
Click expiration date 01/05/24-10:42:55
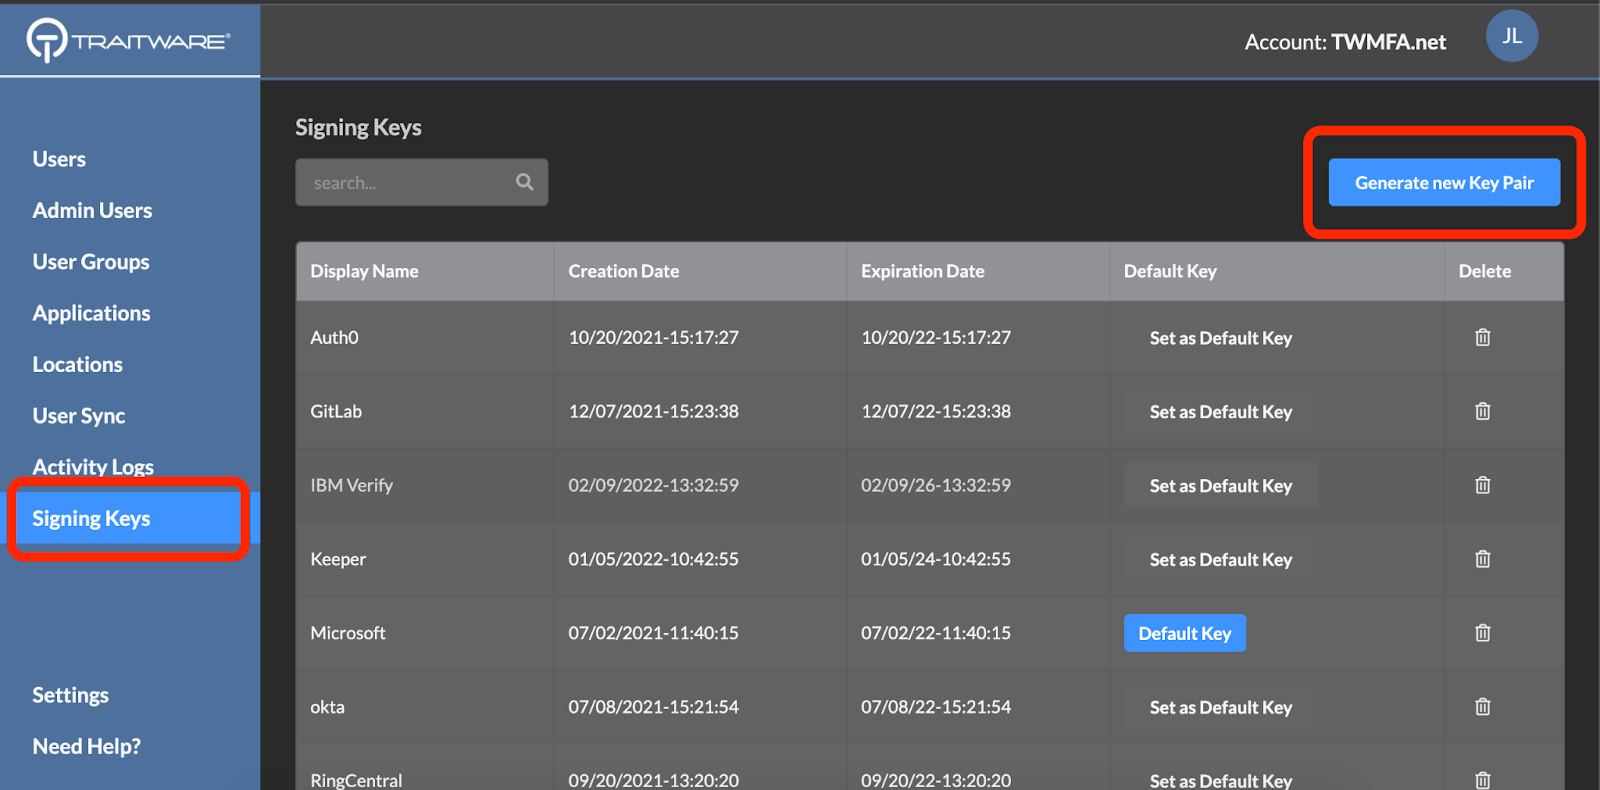pyautogui.click(x=936, y=559)
